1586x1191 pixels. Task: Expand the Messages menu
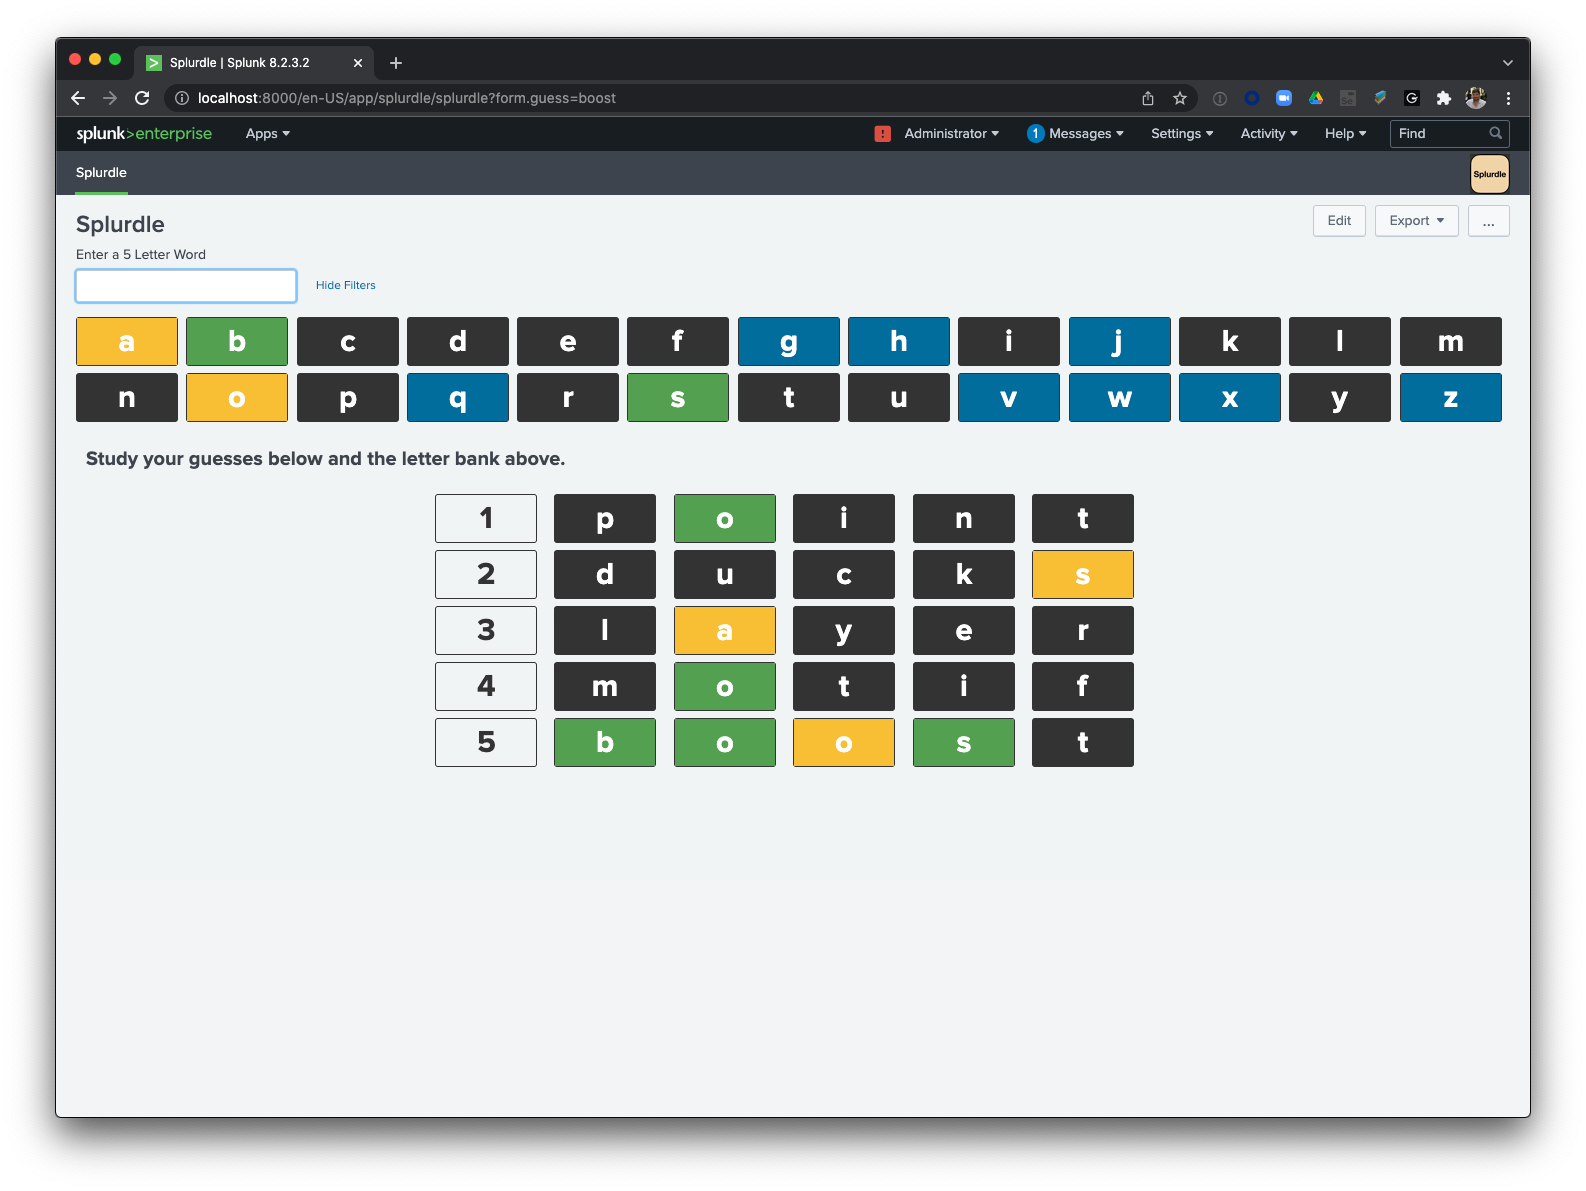pyautogui.click(x=1086, y=134)
